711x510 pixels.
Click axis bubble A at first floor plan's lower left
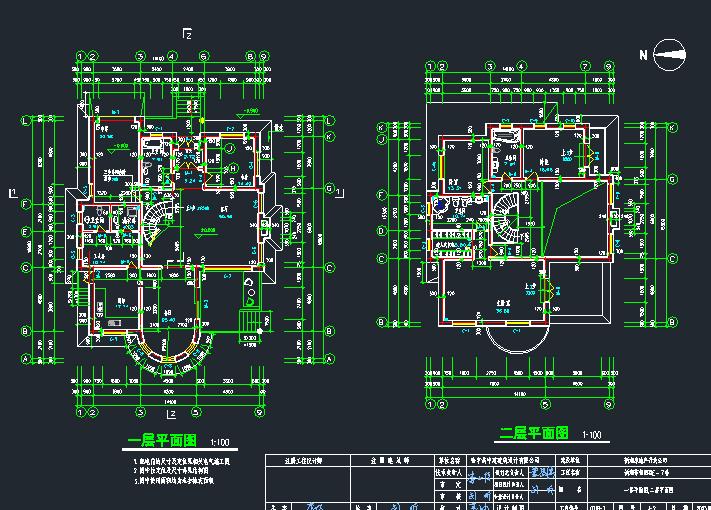point(26,359)
